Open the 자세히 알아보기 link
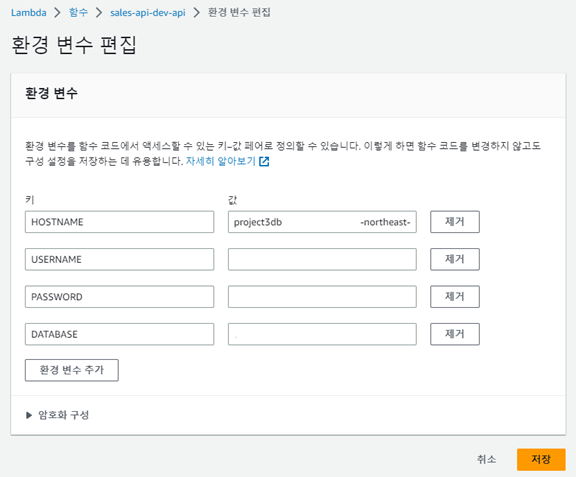576x477 pixels. pyautogui.click(x=220, y=161)
